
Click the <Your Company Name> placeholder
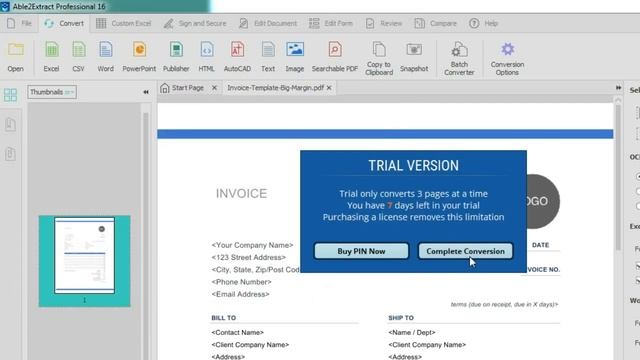pos(252,245)
